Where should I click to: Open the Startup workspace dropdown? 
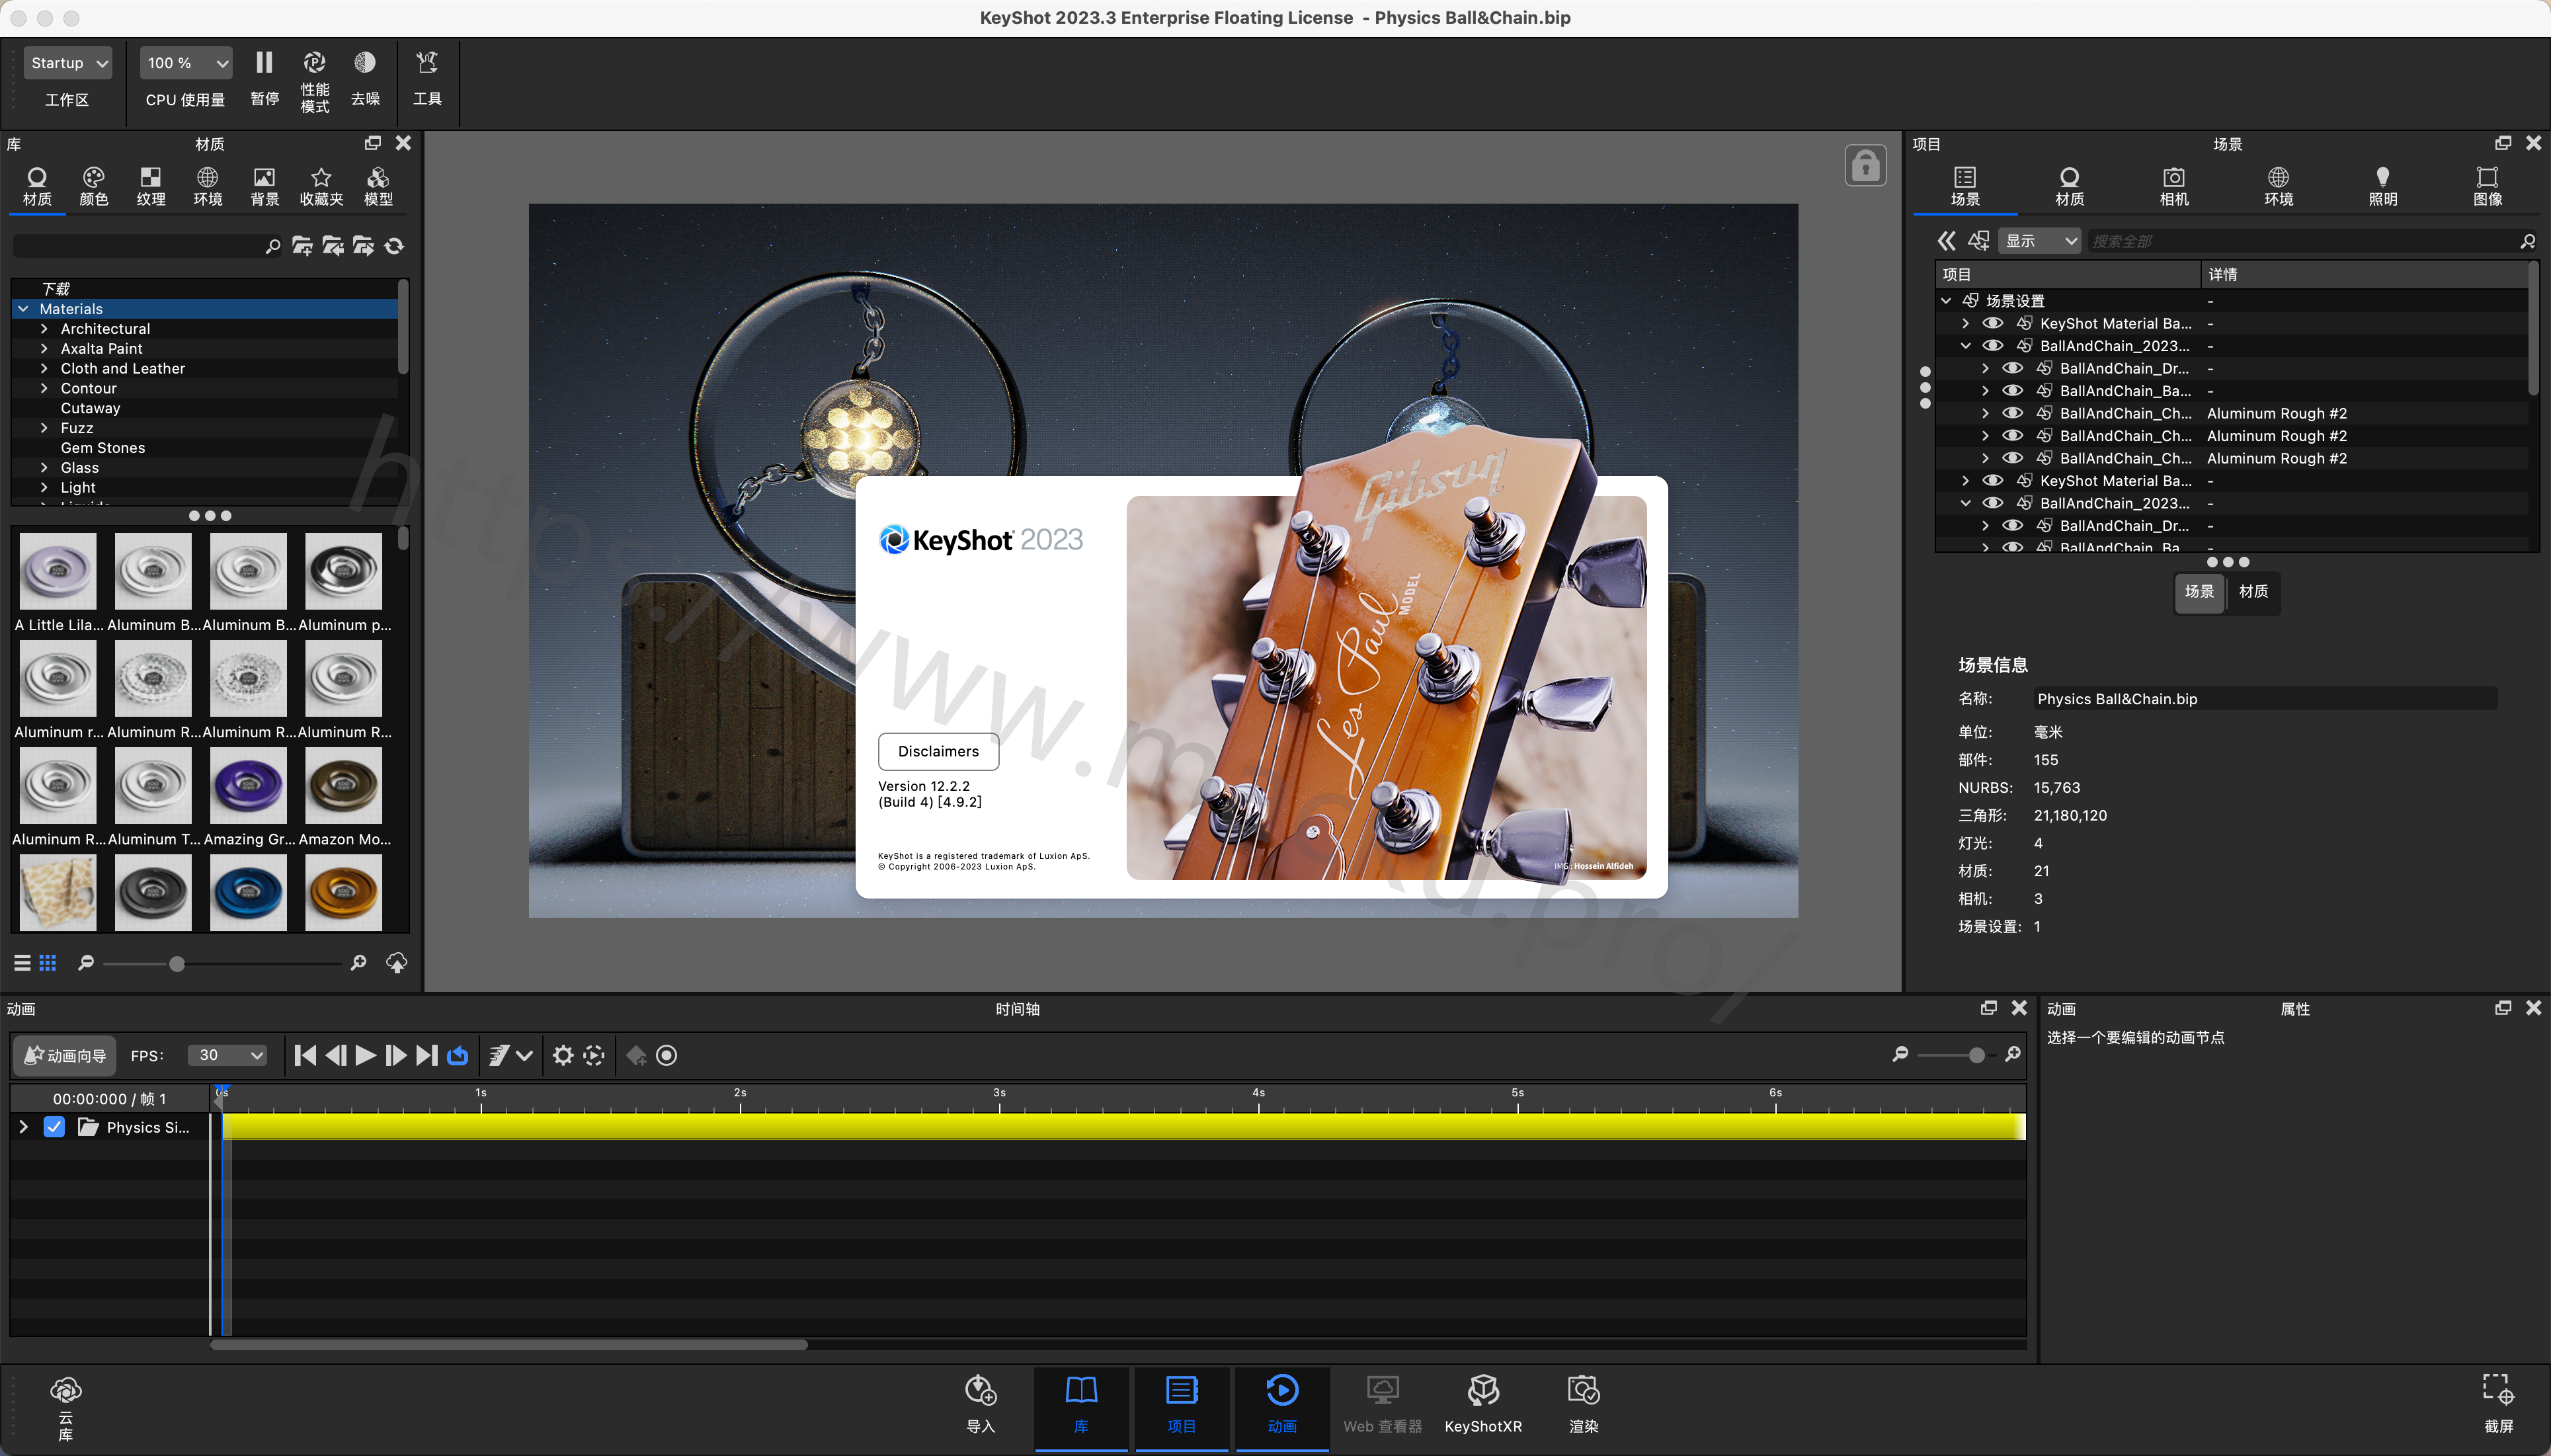click(67, 63)
